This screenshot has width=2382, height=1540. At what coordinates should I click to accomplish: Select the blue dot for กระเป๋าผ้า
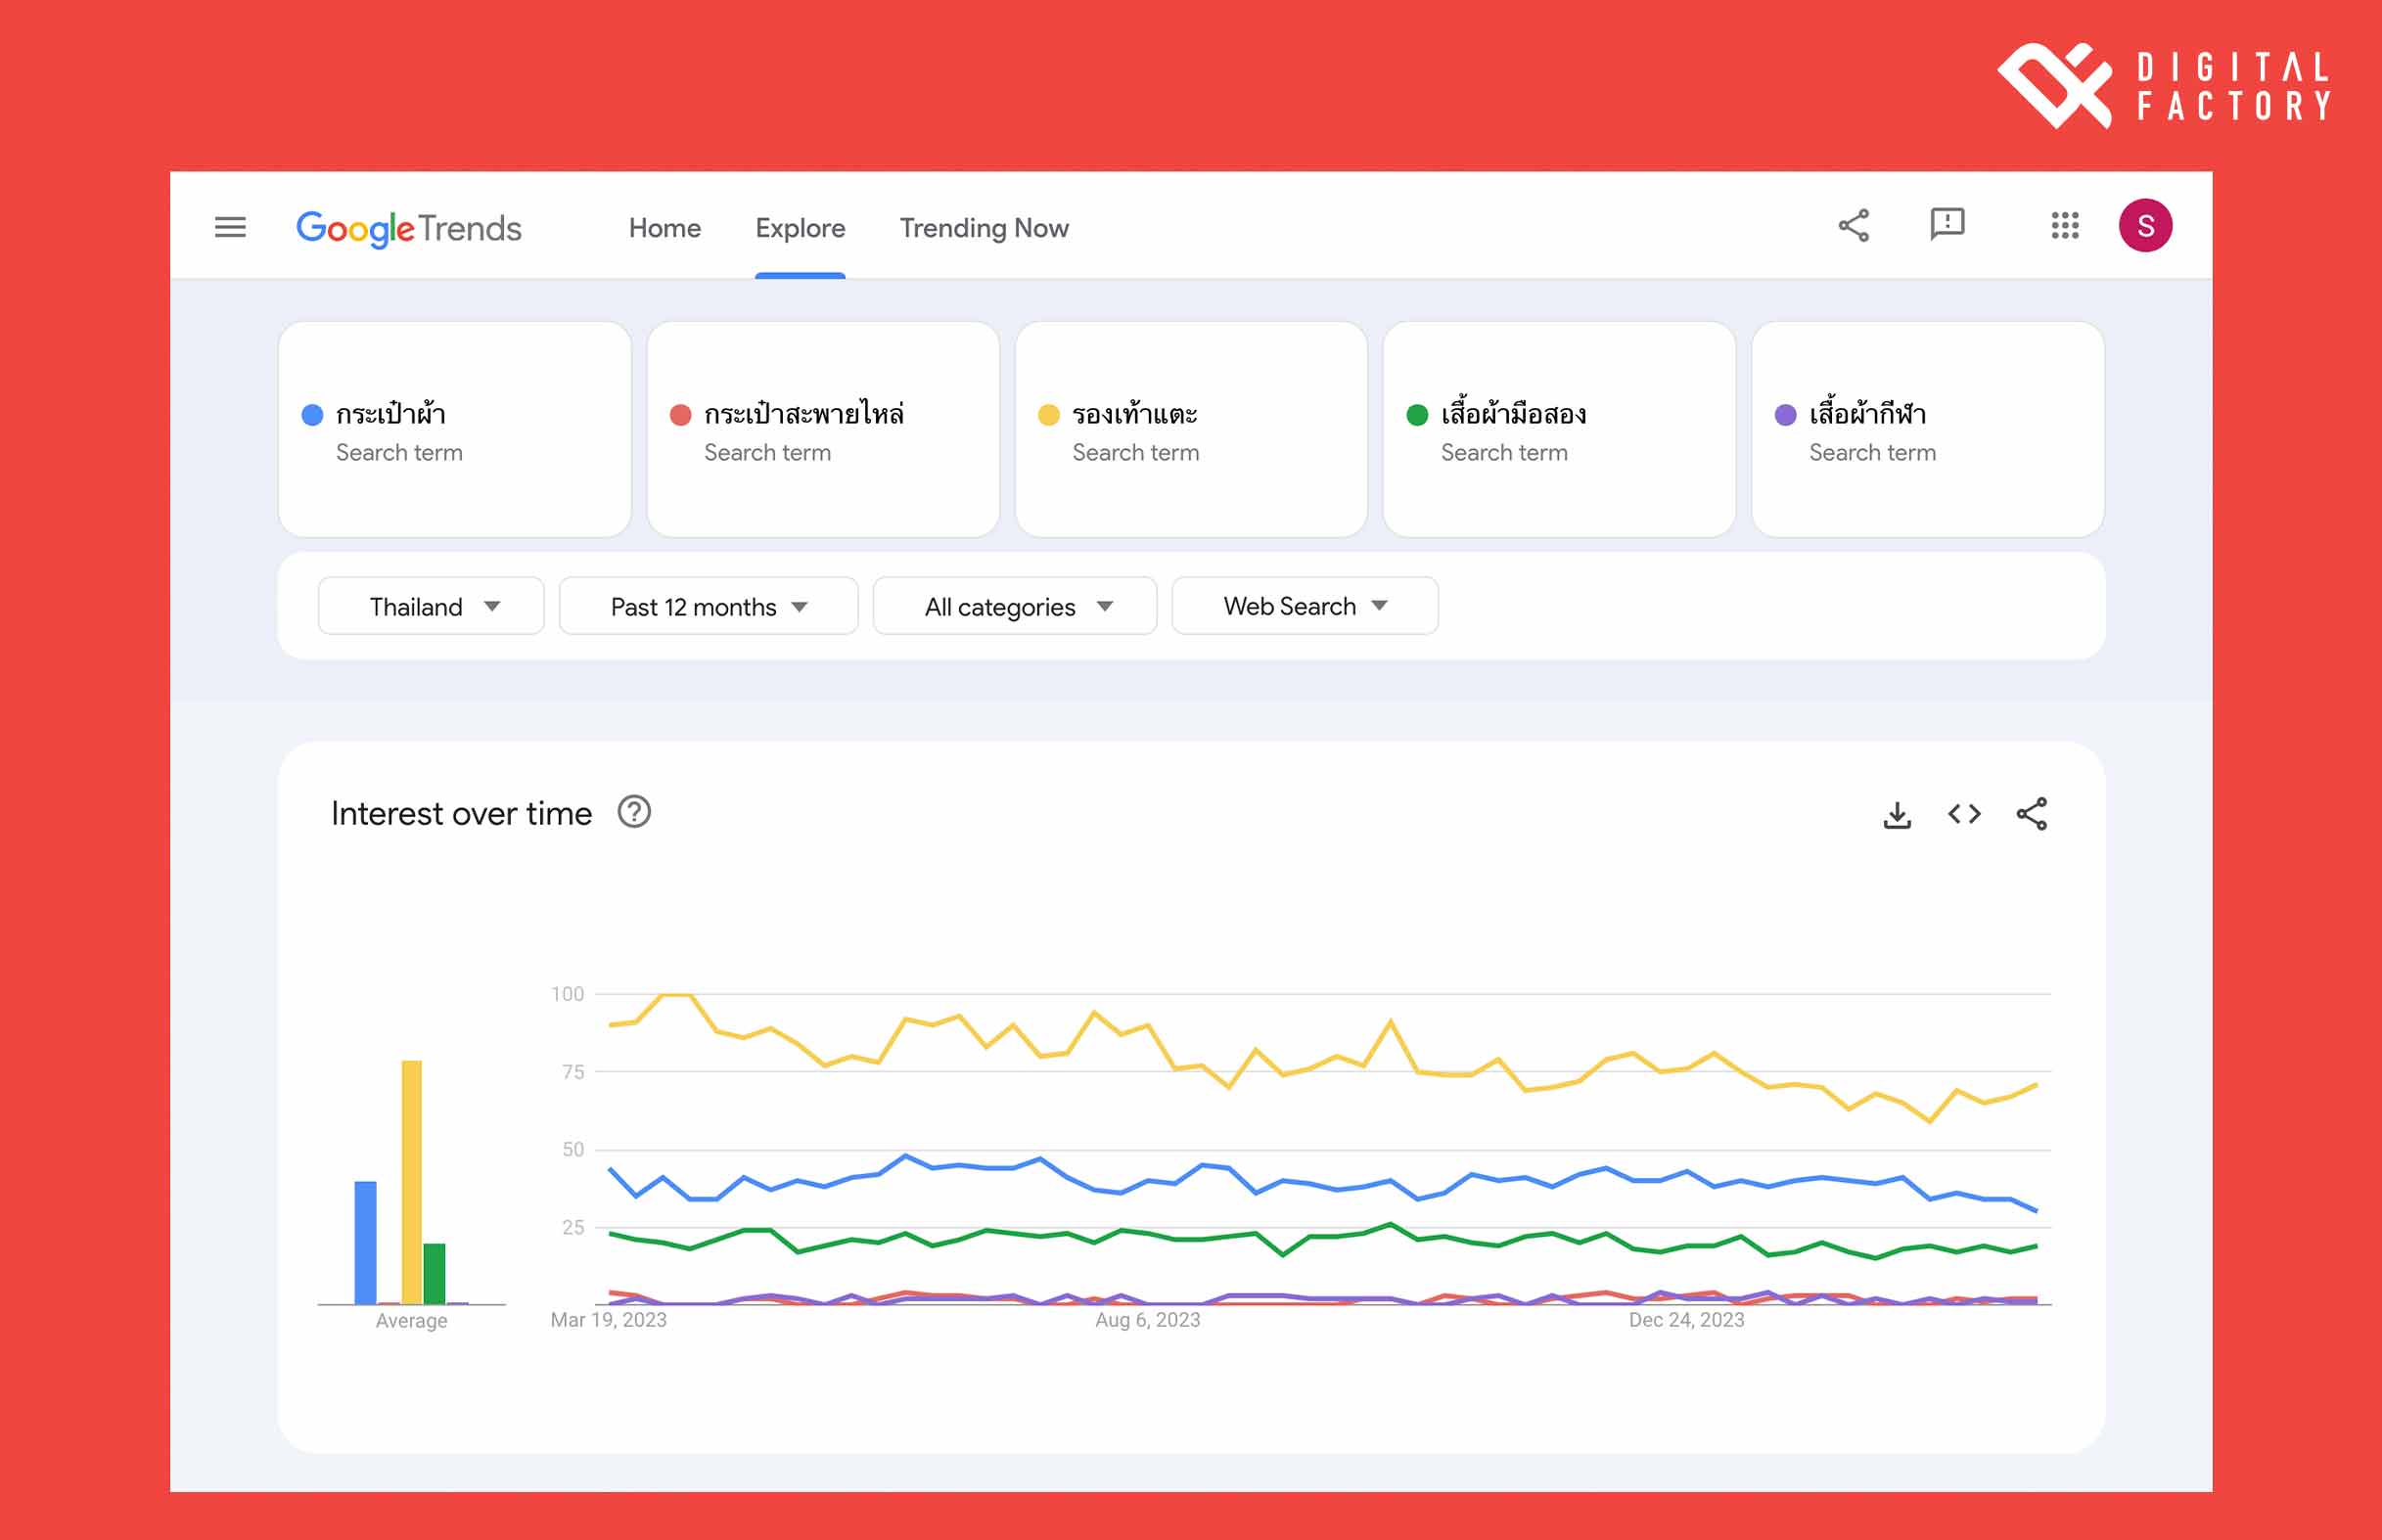click(x=311, y=413)
